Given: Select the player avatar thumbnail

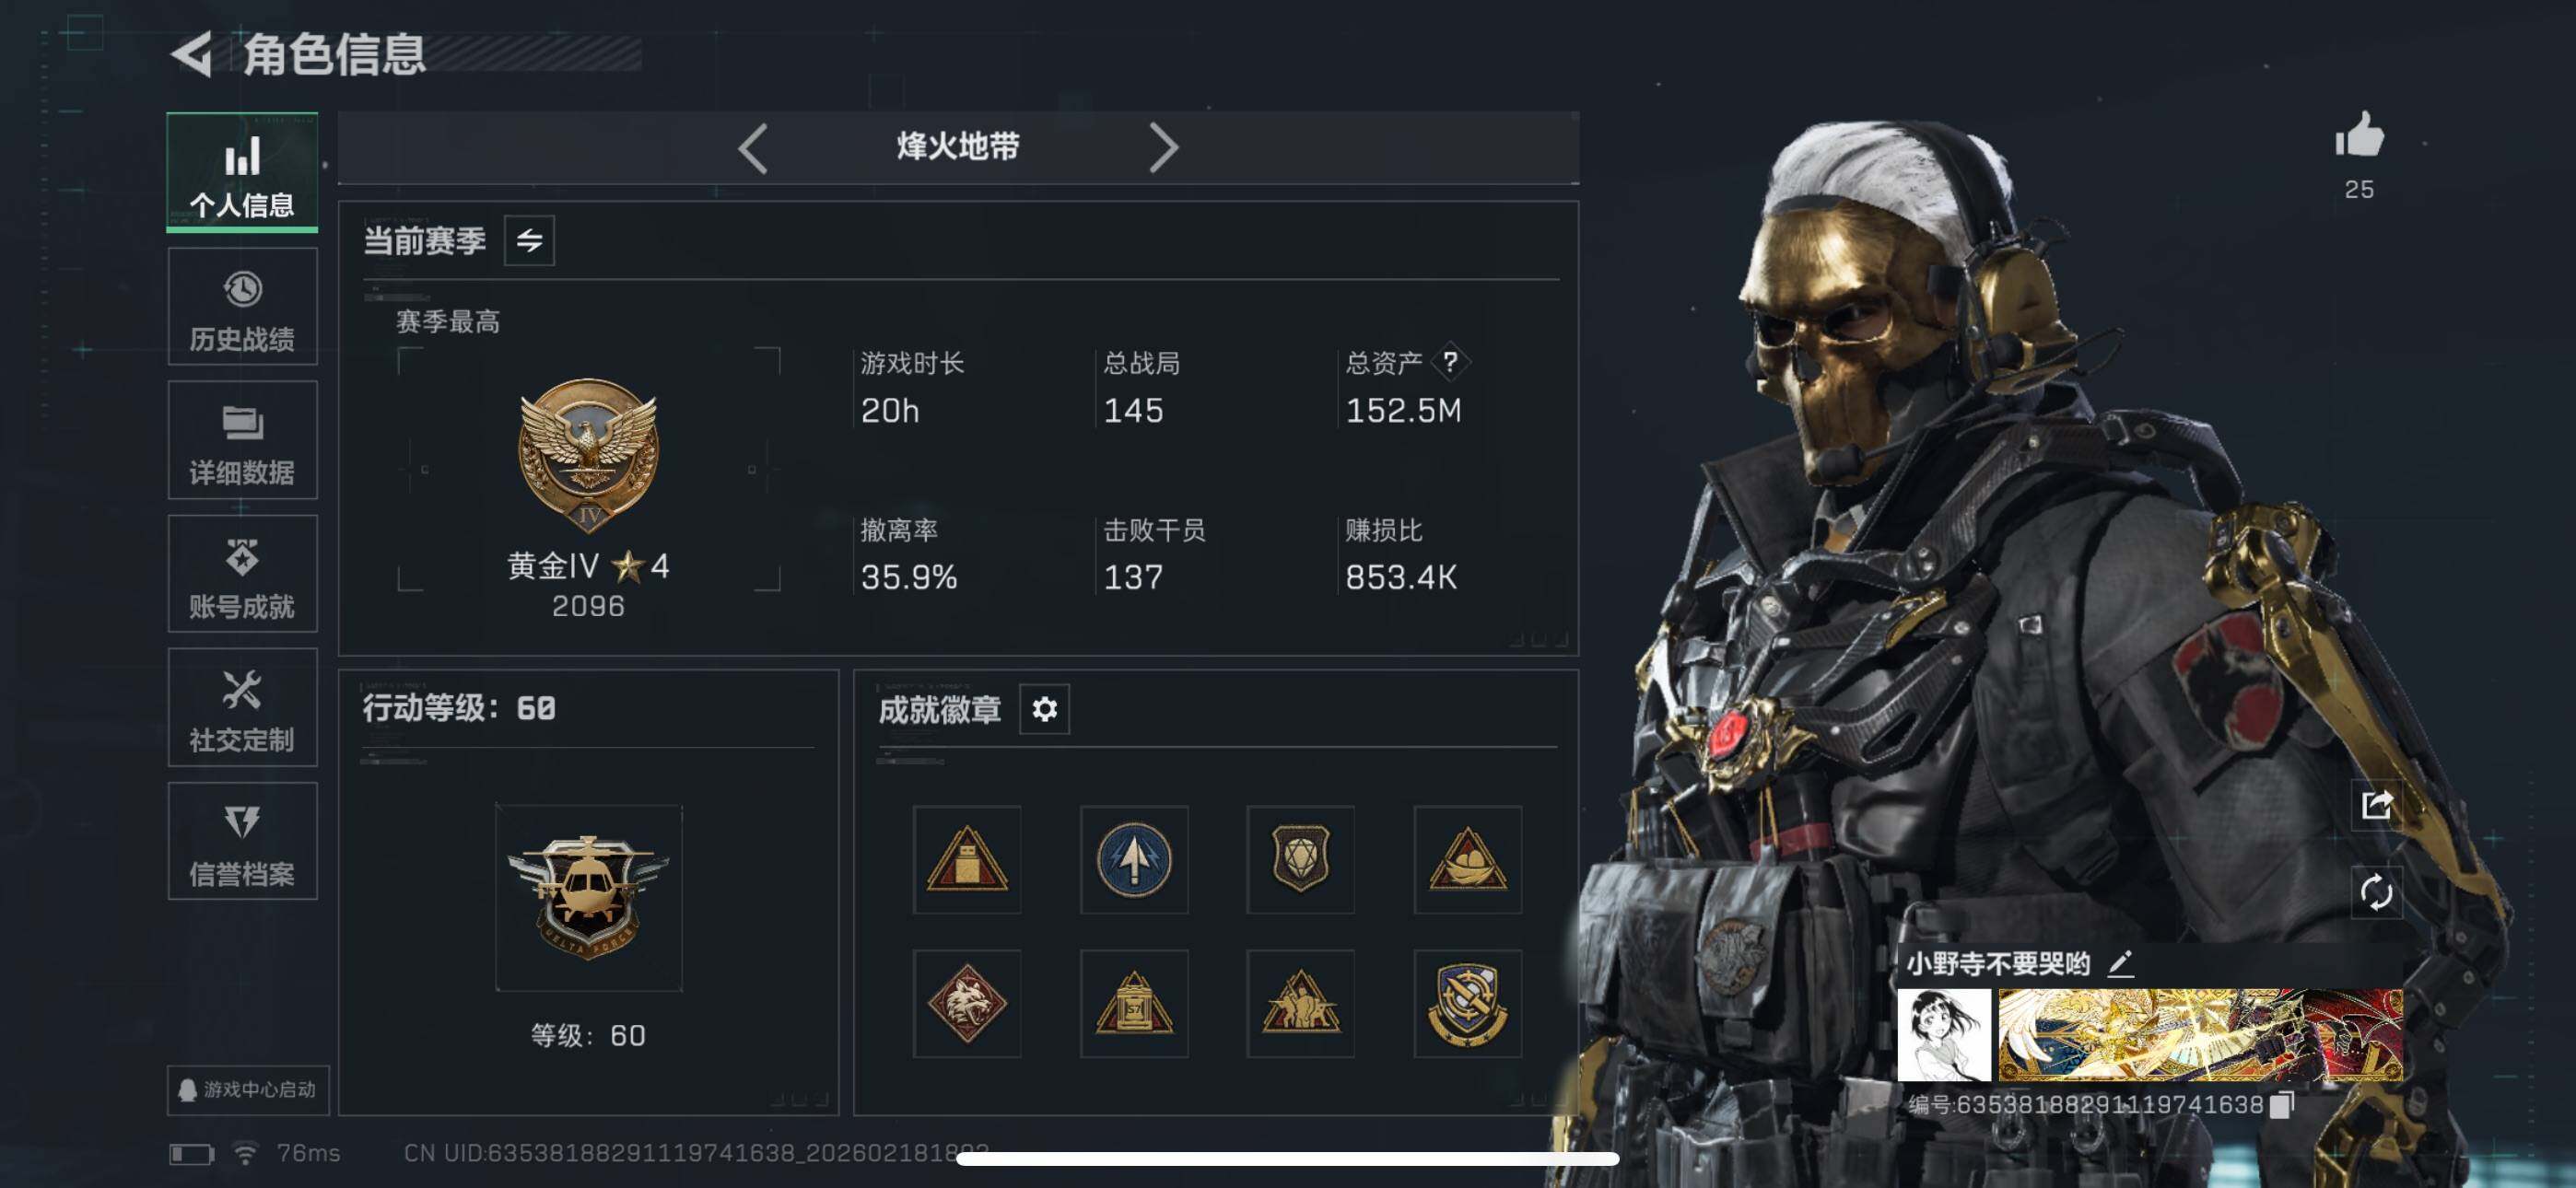Looking at the screenshot, I should pos(1943,1035).
